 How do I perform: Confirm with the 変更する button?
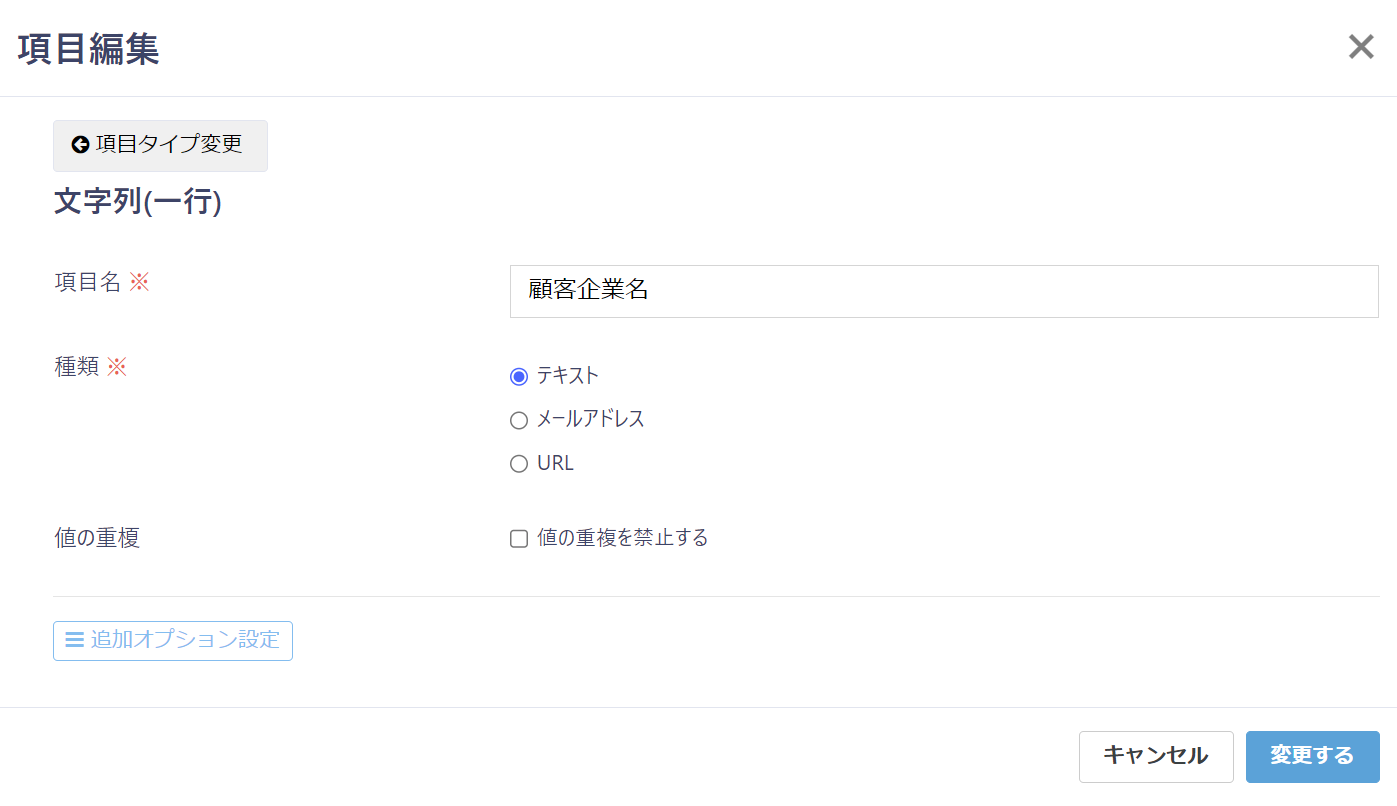[x=1312, y=756]
